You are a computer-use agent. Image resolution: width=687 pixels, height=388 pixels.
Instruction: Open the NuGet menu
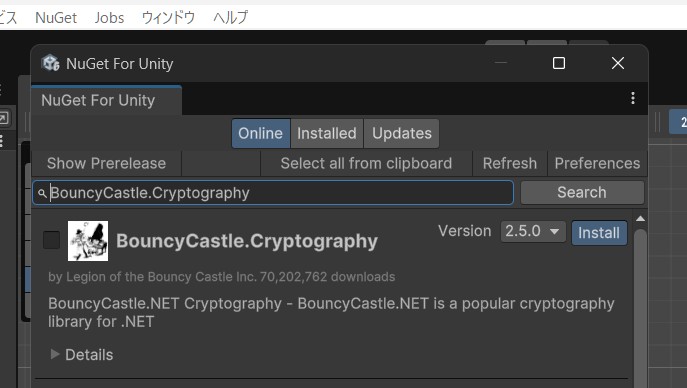click(x=56, y=18)
